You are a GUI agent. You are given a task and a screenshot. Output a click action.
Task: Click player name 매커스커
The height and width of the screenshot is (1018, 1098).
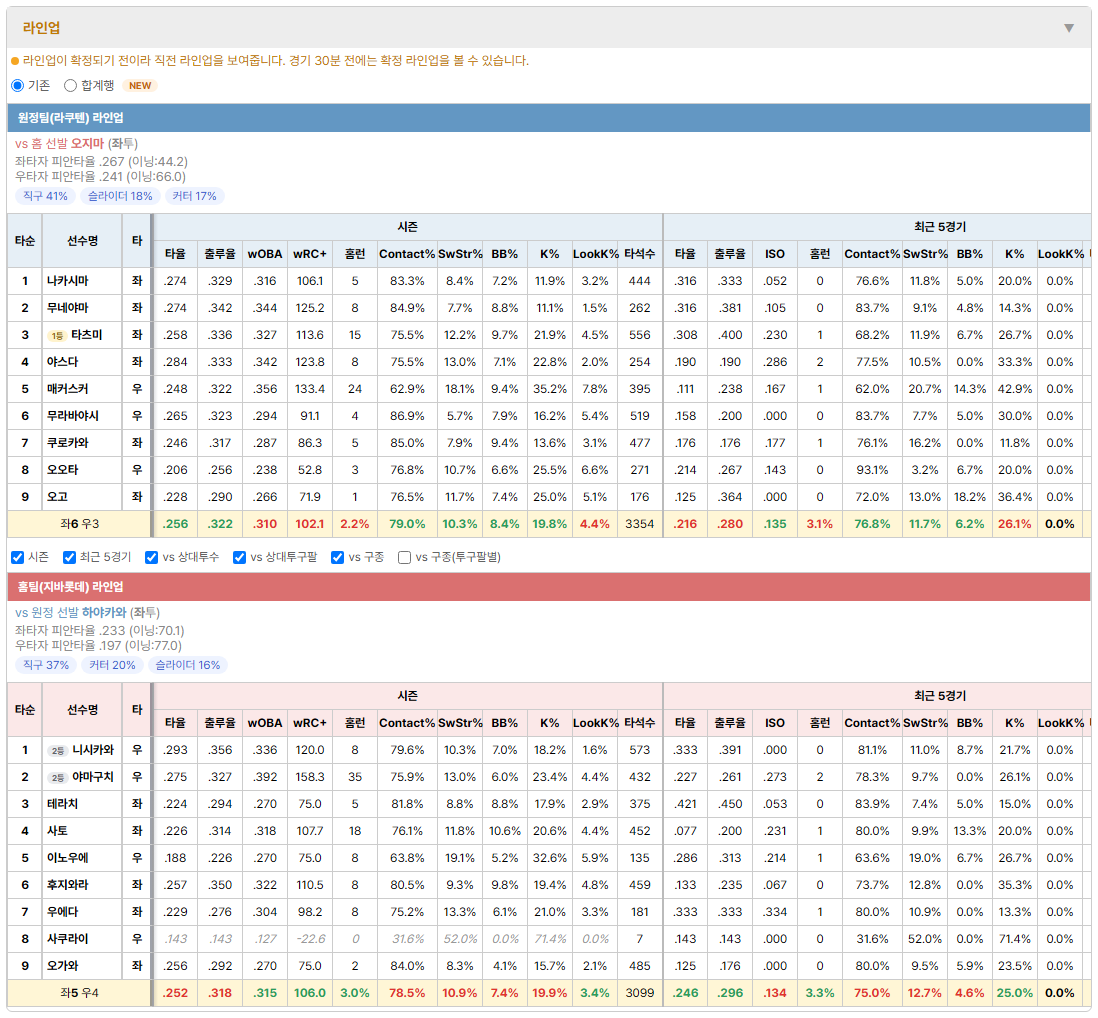click(x=68, y=389)
